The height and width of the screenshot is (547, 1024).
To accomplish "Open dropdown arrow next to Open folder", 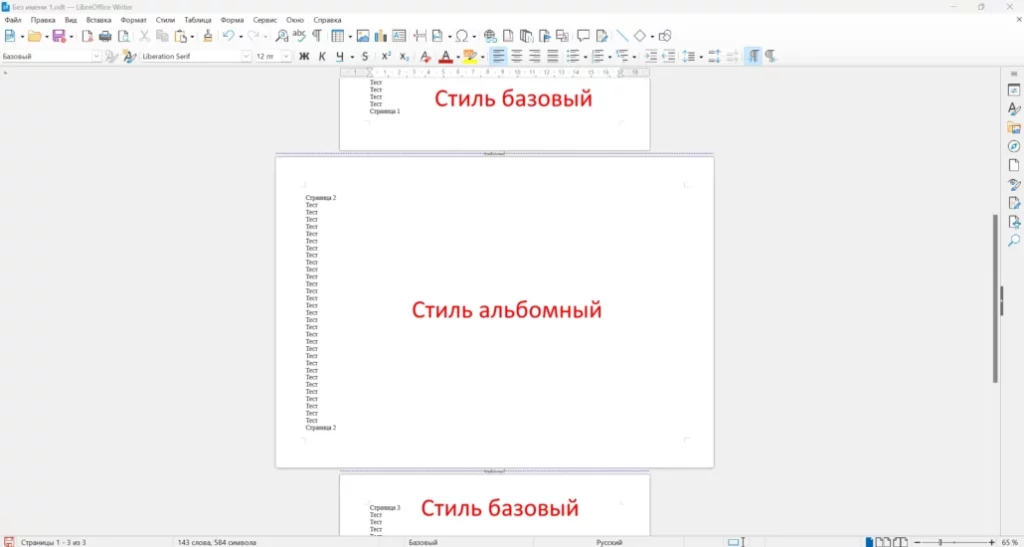I will [46, 37].
